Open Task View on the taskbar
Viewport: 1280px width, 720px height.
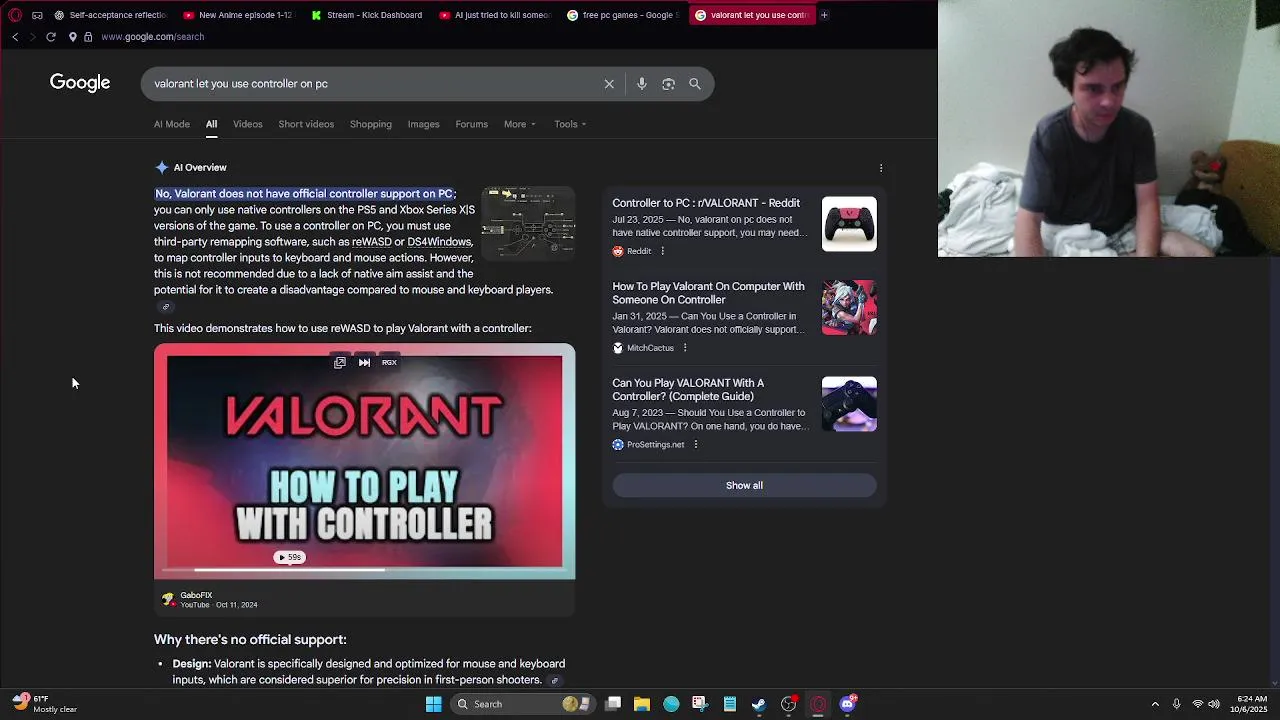pos(613,704)
